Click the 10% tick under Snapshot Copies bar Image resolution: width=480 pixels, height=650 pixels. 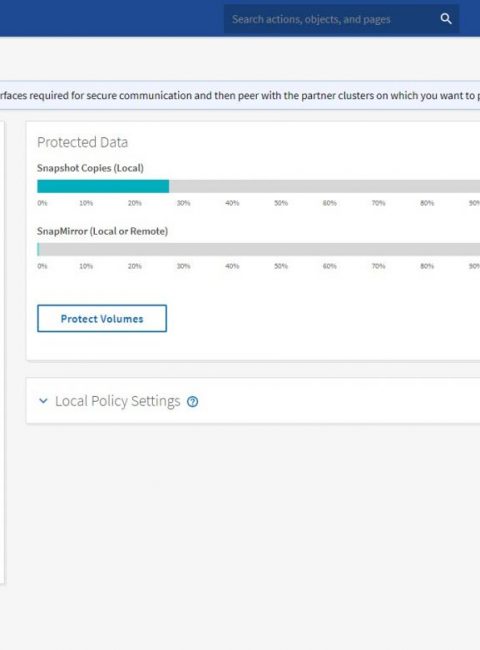86,203
